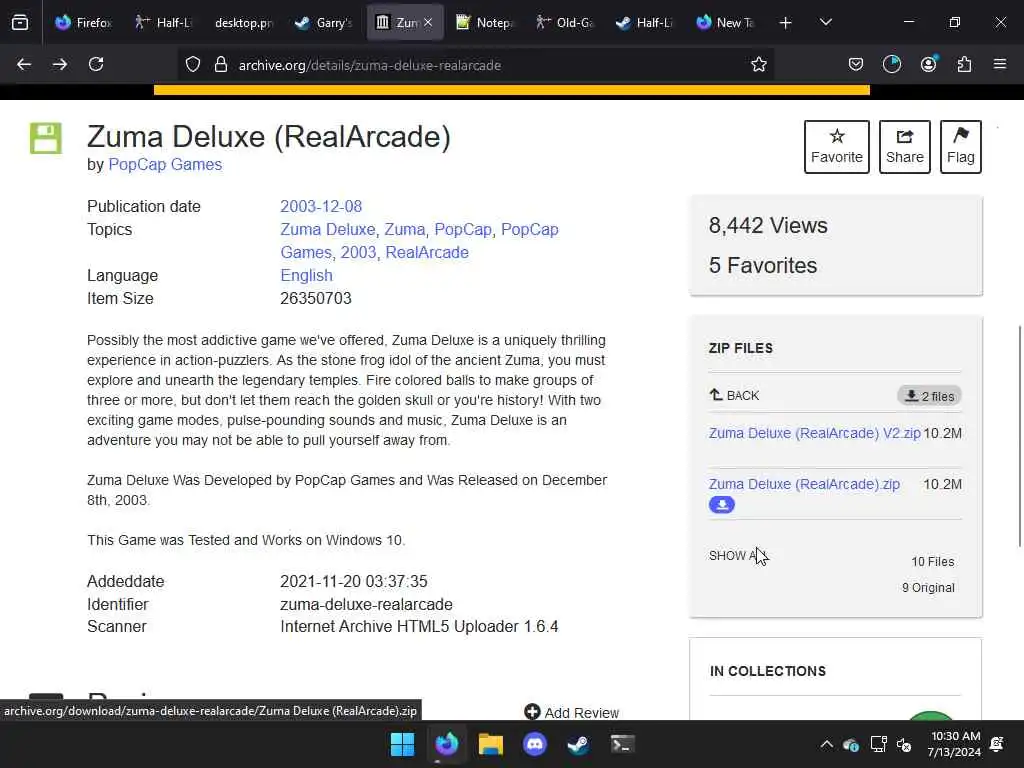The width and height of the screenshot is (1024, 768).
Task: Click Add Review plus icon link
Action: tap(571, 712)
